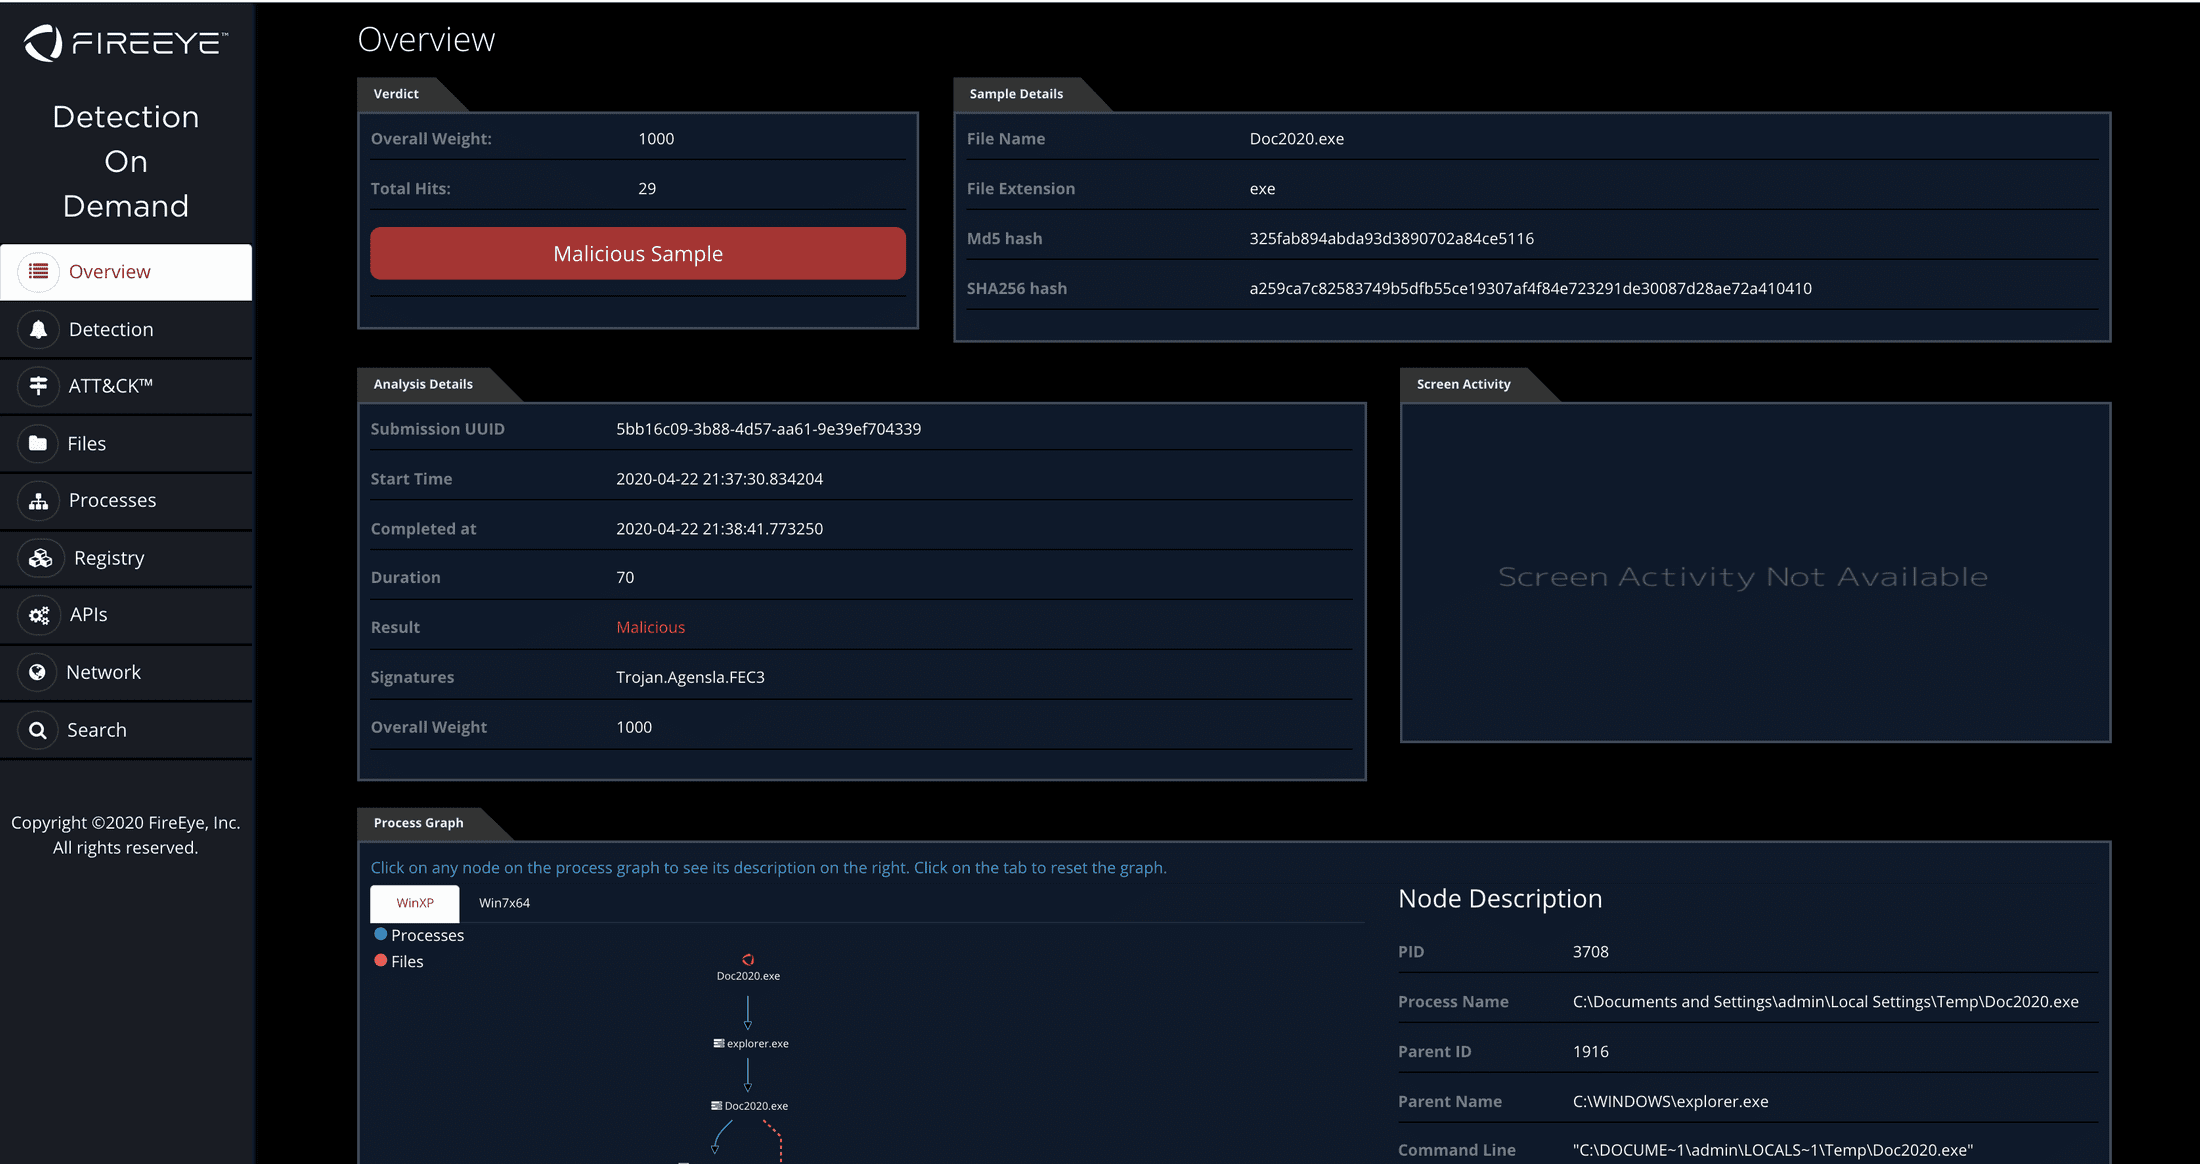Select the Network globe icon

point(38,671)
